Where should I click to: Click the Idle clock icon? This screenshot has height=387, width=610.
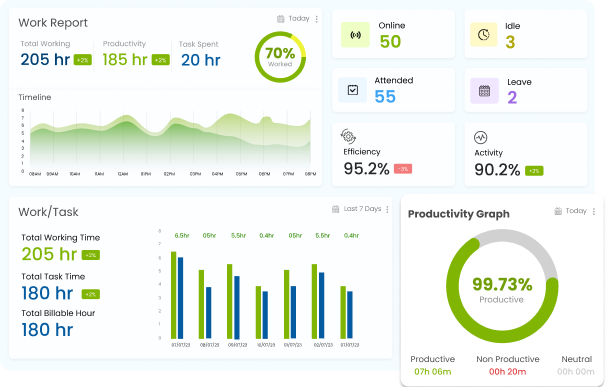(484, 35)
